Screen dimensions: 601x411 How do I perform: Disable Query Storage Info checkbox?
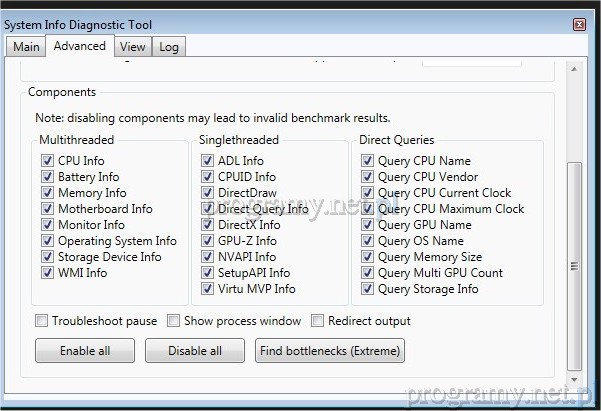coord(368,289)
